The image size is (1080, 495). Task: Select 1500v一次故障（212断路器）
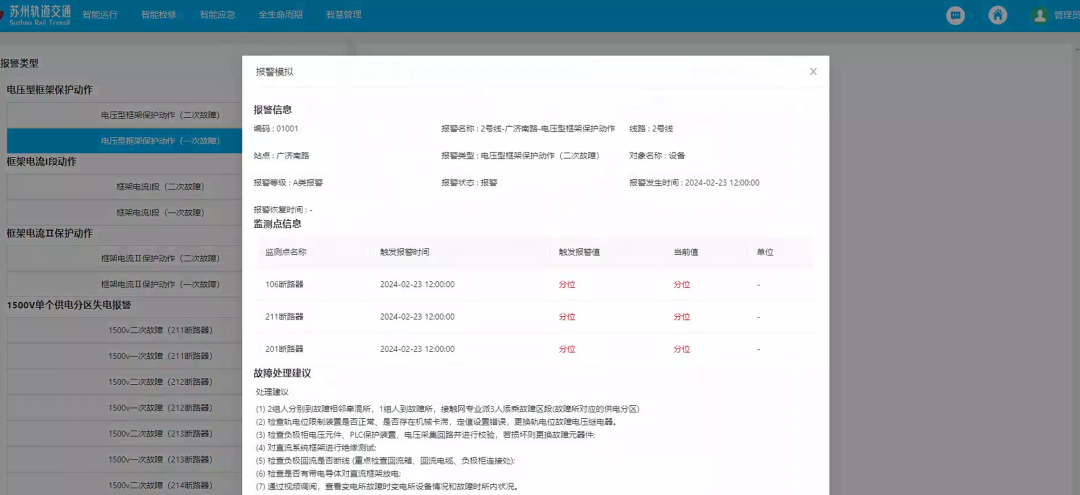click(x=124, y=408)
